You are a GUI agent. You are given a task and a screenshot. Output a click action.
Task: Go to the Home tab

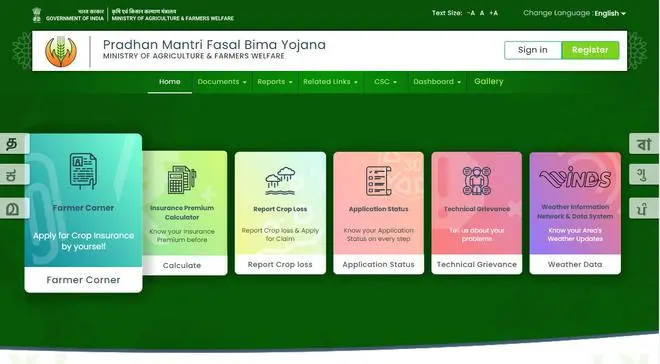click(170, 82)
